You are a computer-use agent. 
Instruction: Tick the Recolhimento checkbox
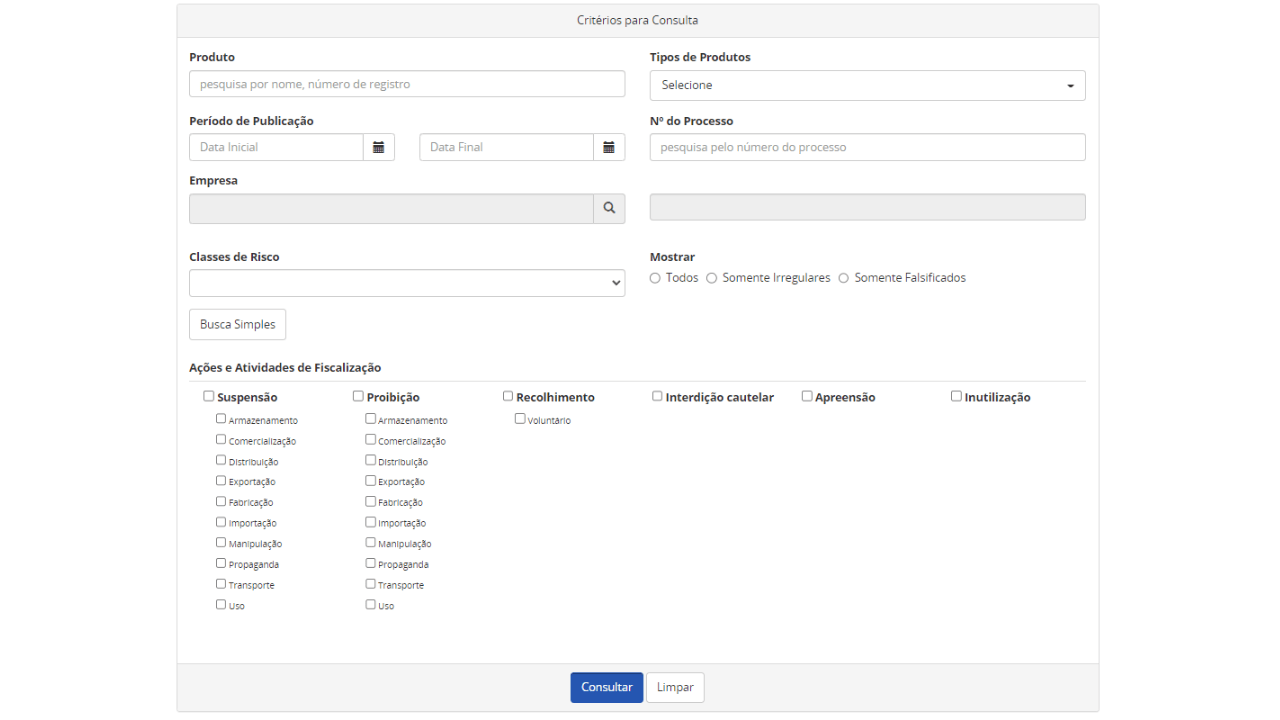508,396
